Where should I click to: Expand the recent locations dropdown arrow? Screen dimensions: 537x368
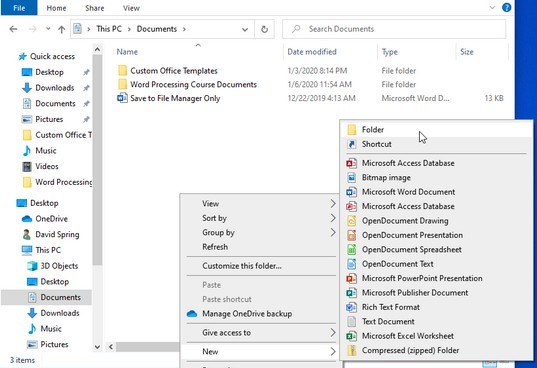point(48,29)
